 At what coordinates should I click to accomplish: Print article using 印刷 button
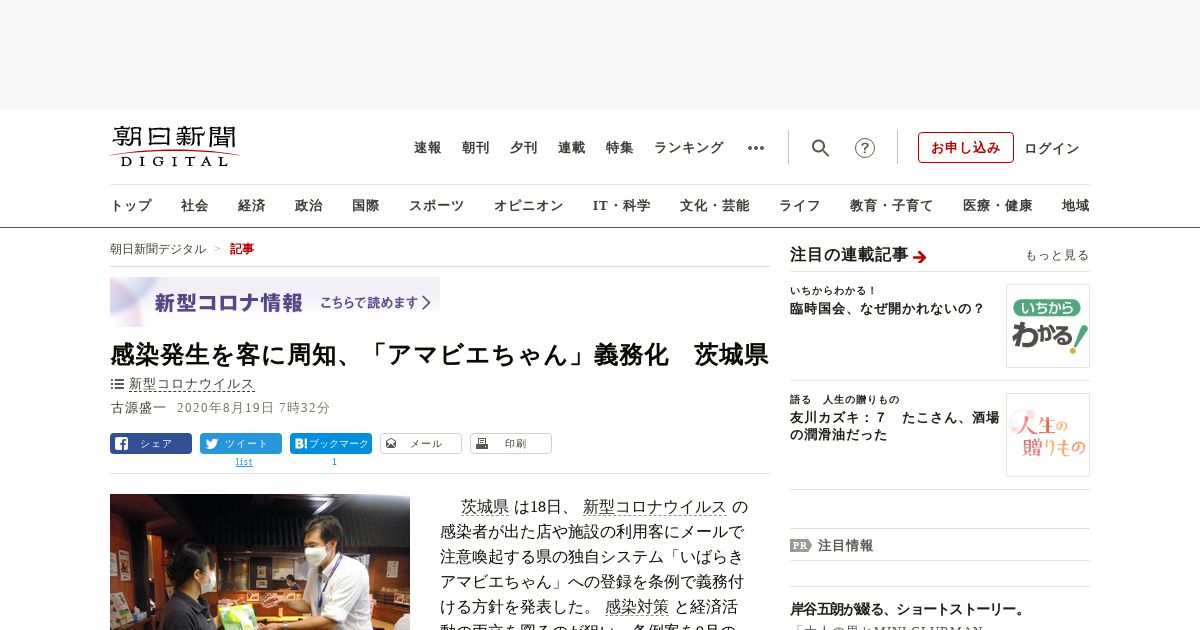point(511,444)
